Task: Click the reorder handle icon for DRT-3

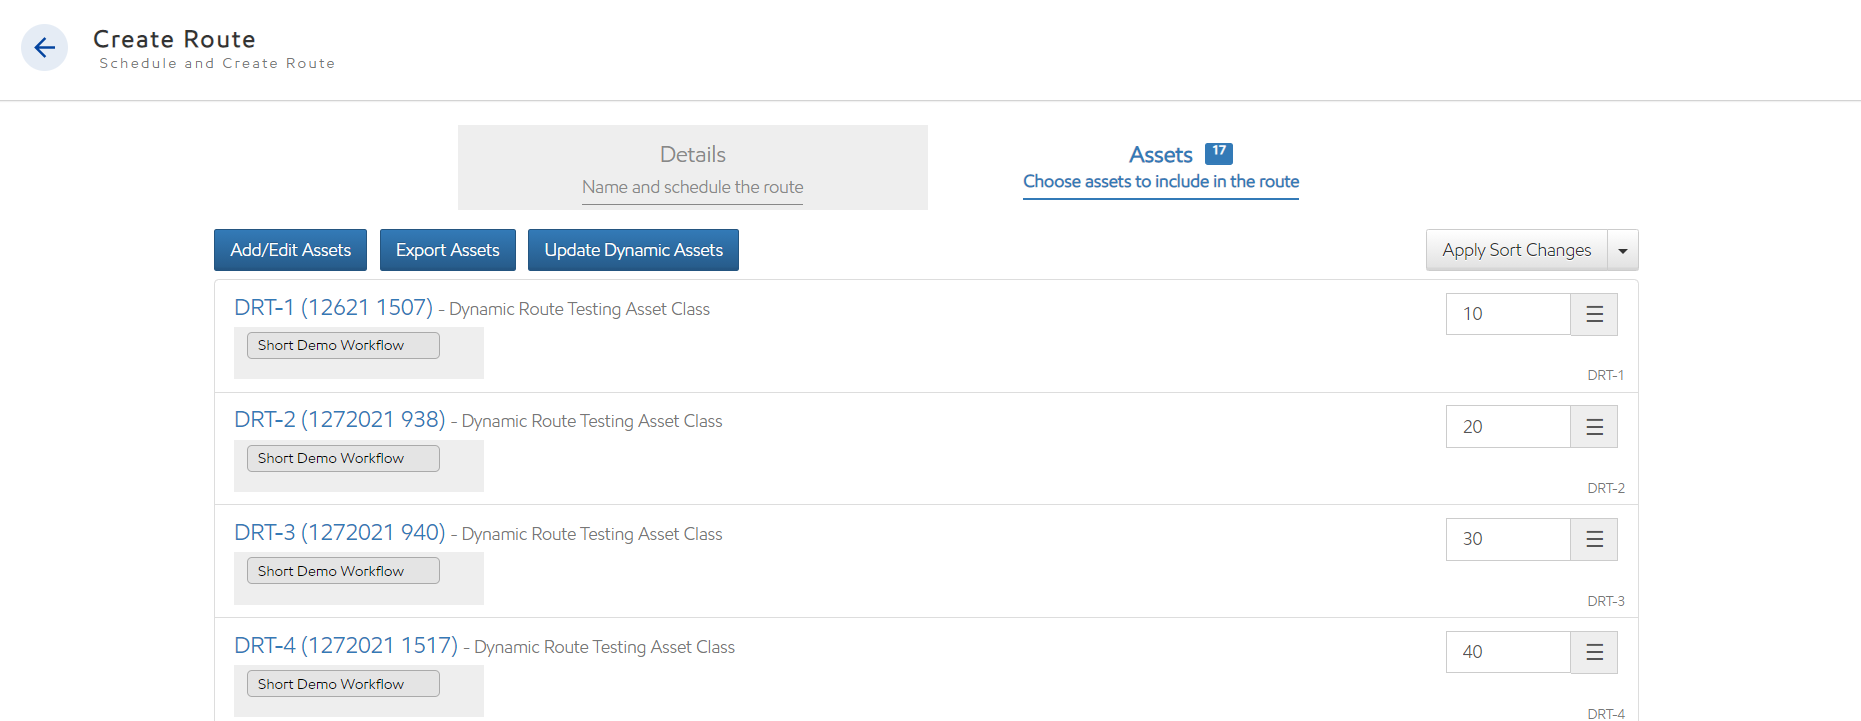Action: (x=1594, y=540)
